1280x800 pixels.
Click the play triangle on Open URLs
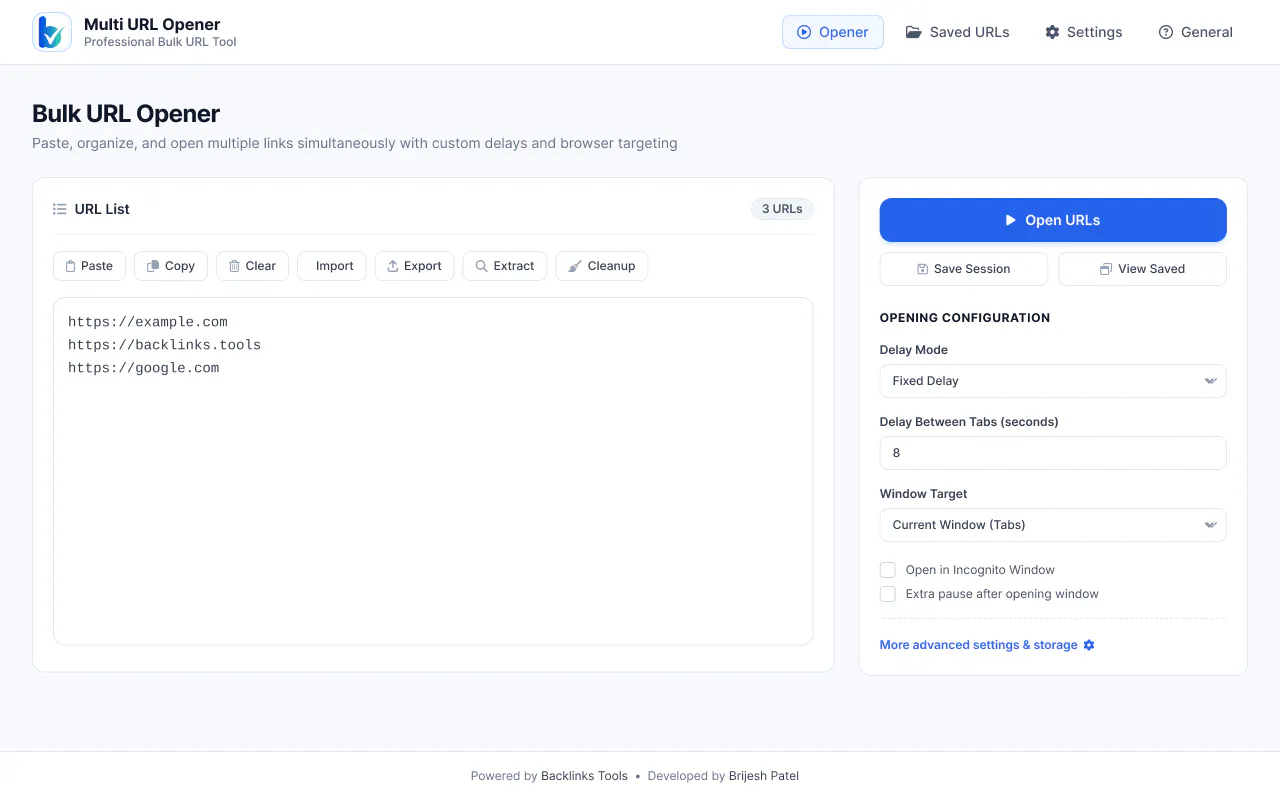click(x=1011, y=220)
